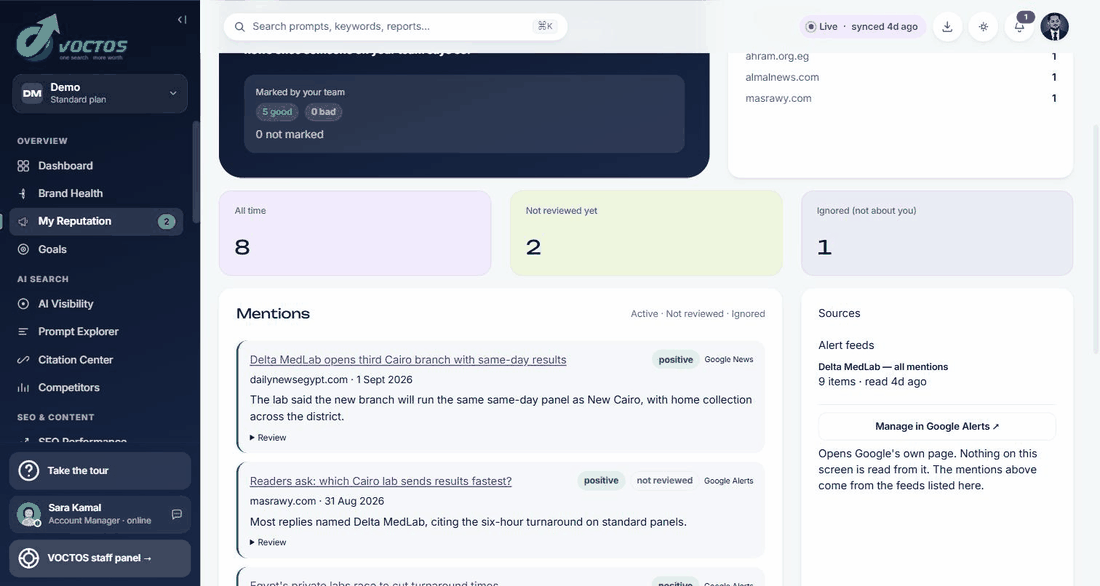
Task: Click the question mark tour icon
Action: [x=29, y=471]
